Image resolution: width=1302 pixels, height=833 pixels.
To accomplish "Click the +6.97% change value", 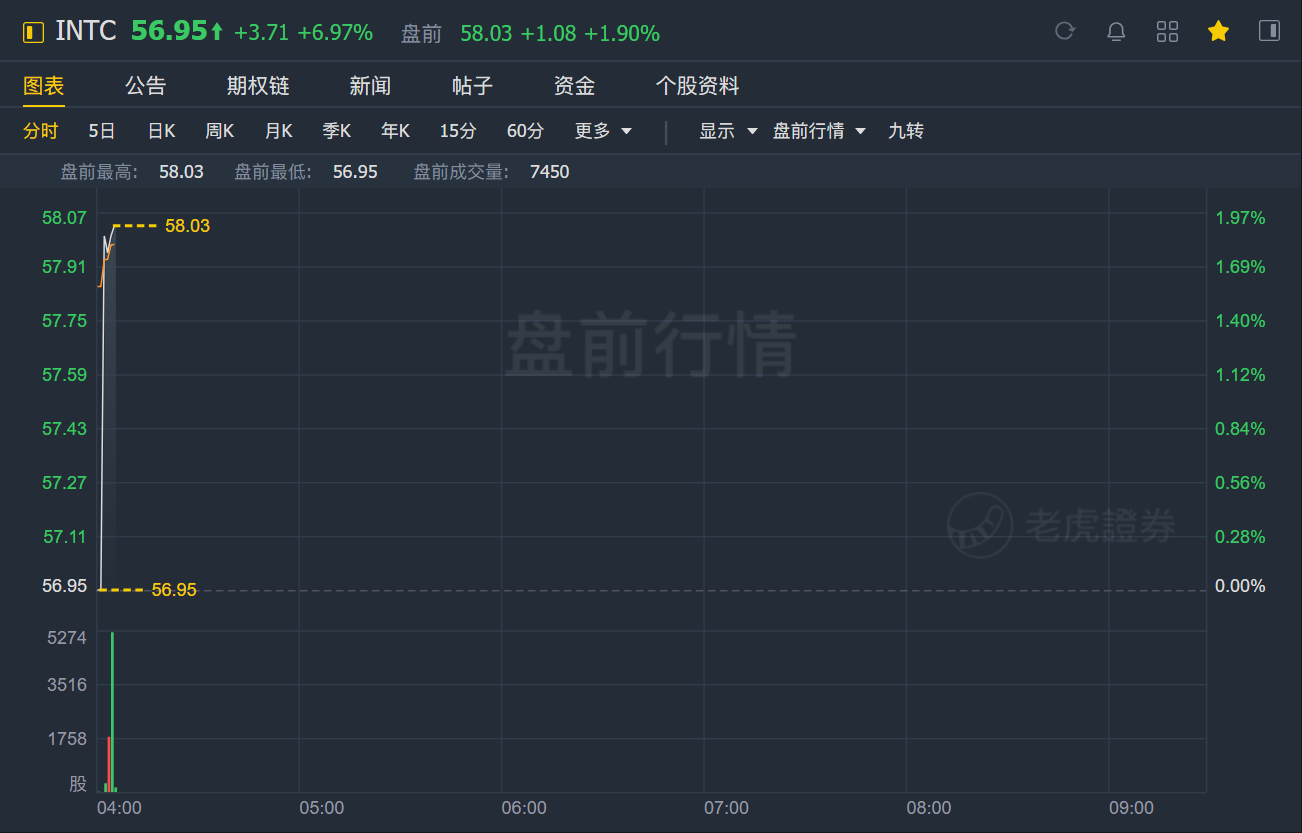I will click(x=335, y=33).
